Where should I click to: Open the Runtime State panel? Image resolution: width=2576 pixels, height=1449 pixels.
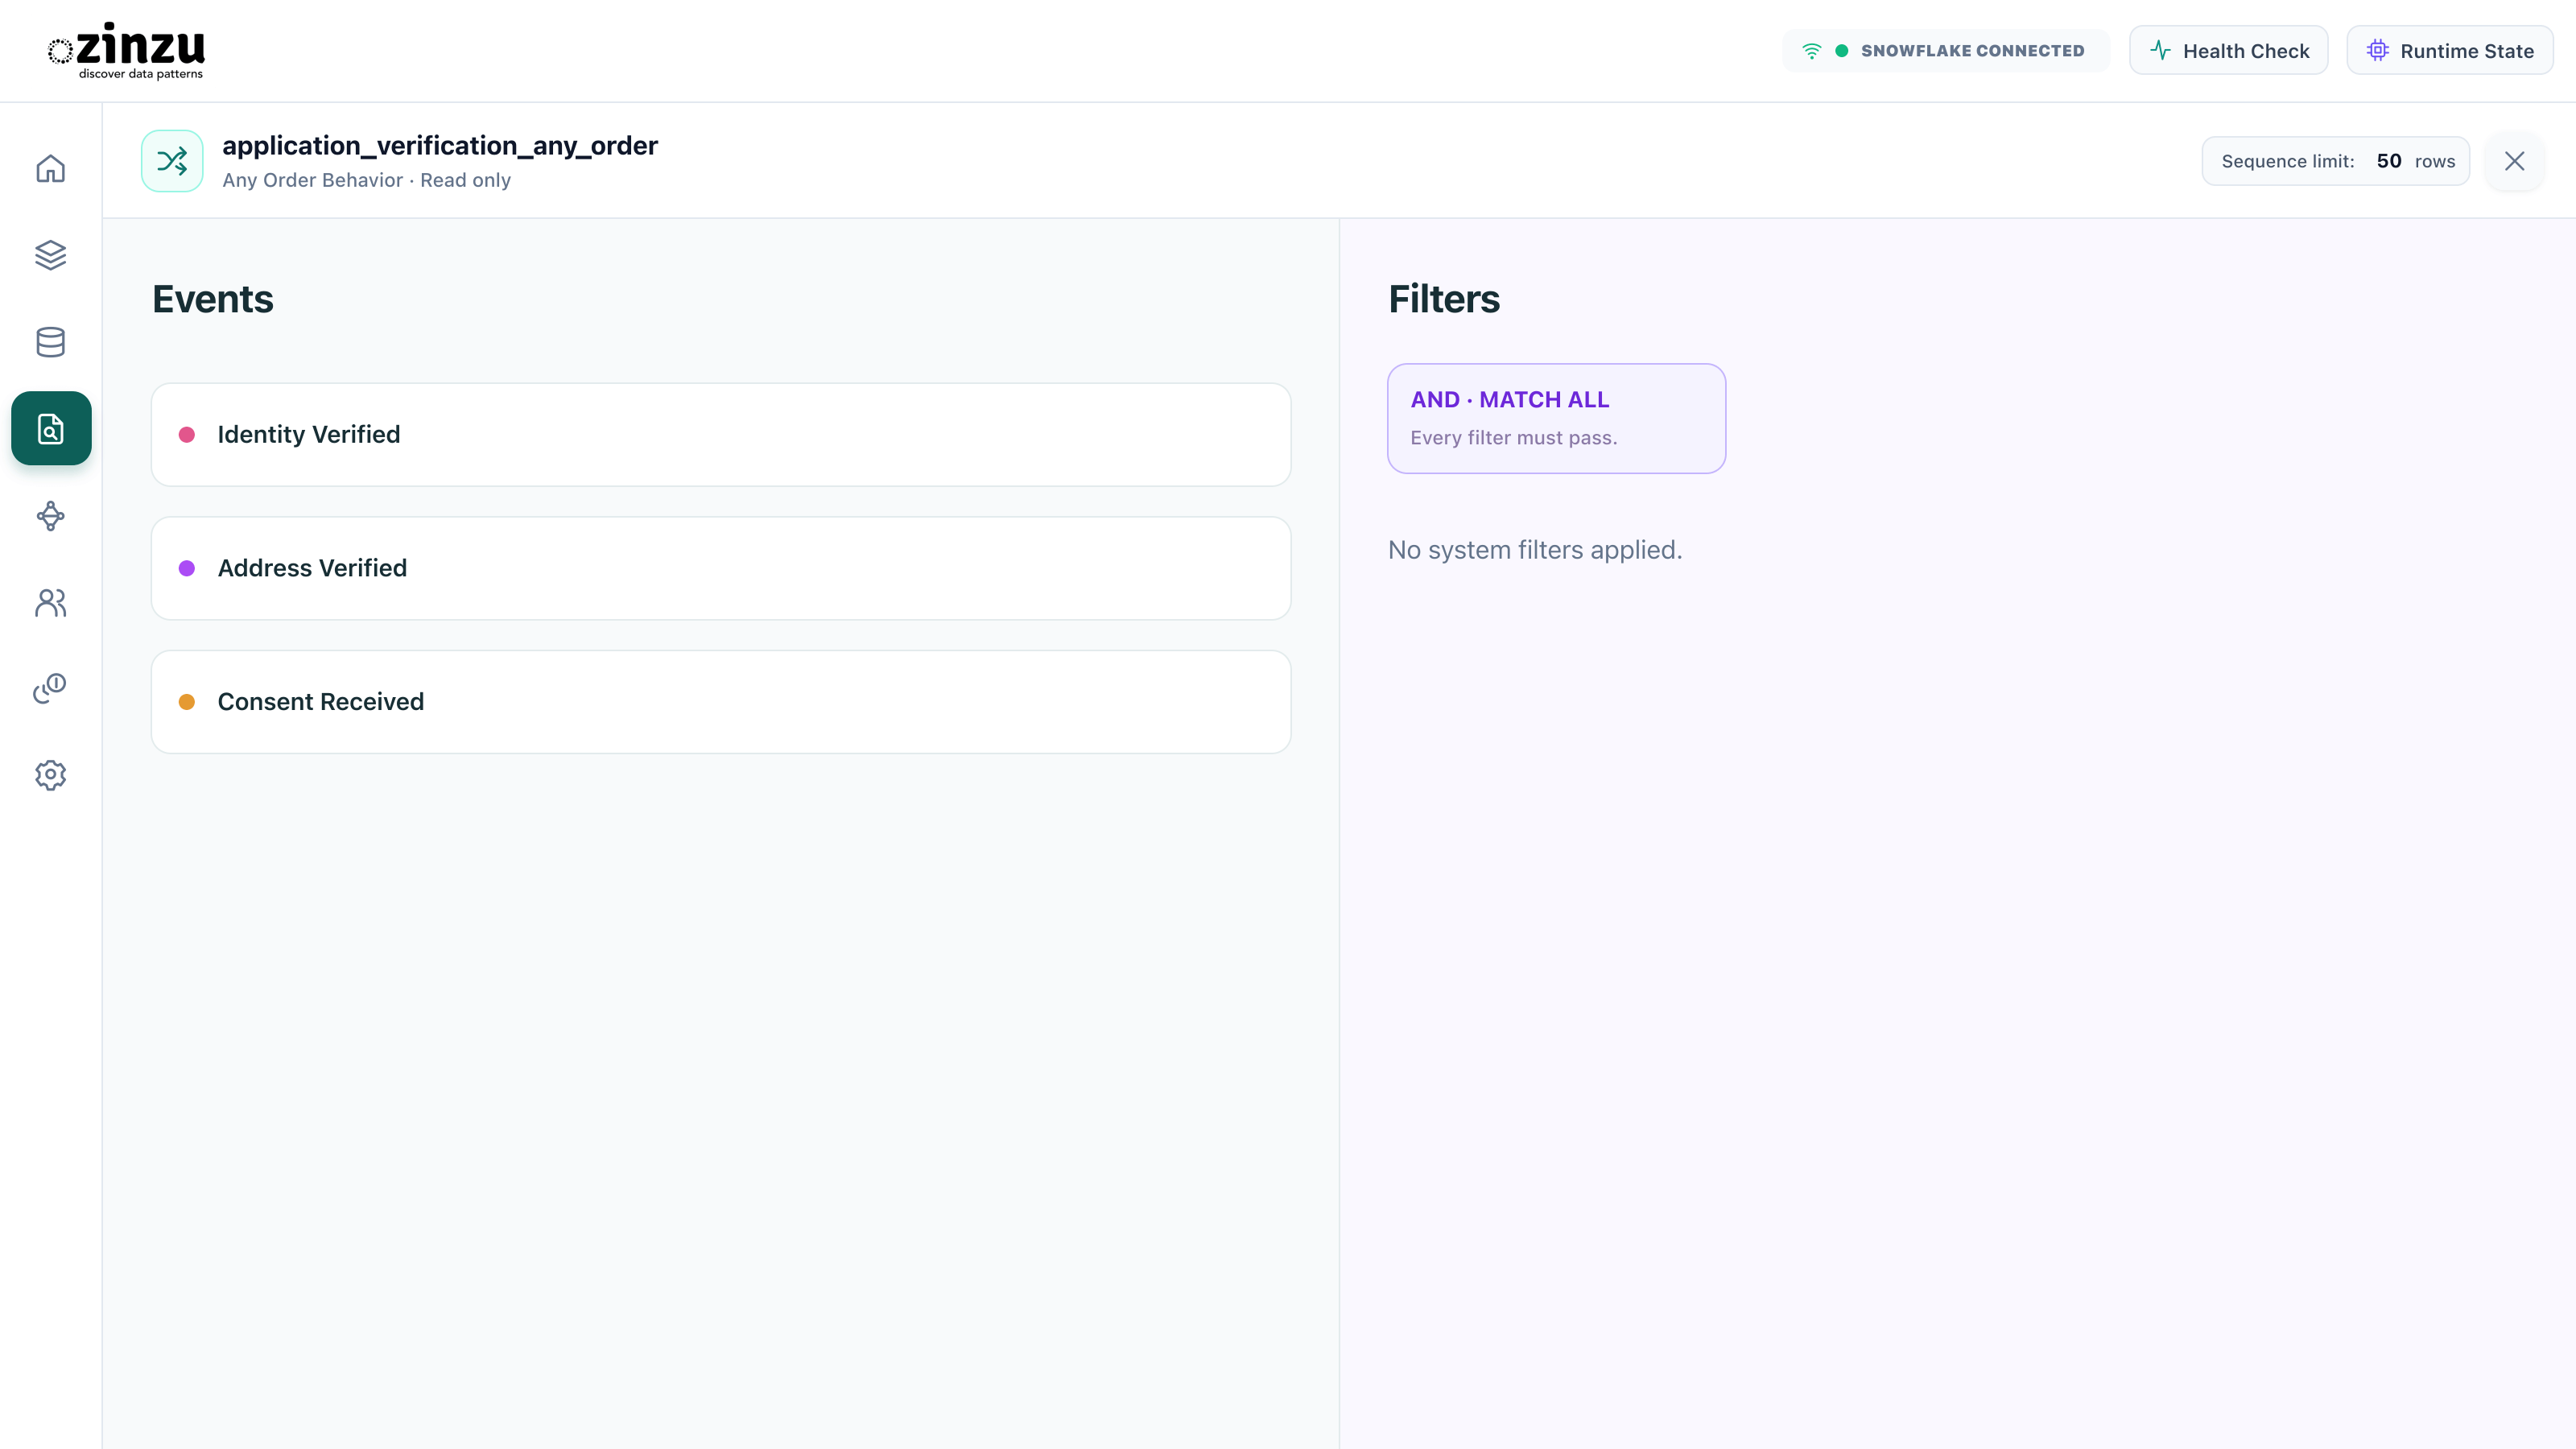coord(2449,51)
